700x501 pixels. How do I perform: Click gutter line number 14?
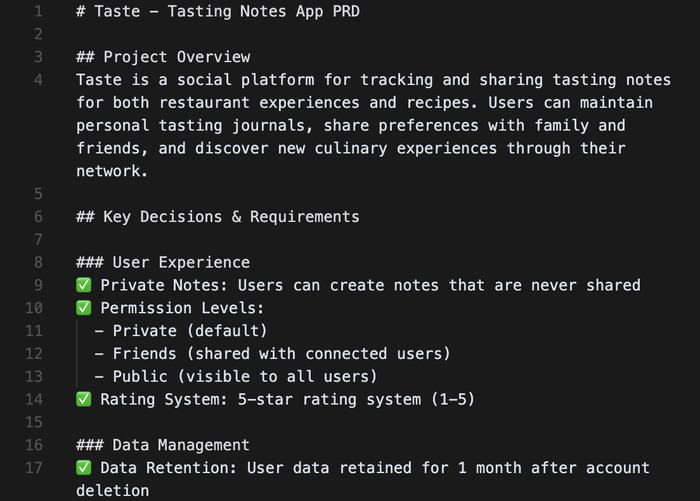(x=36, y=399)
